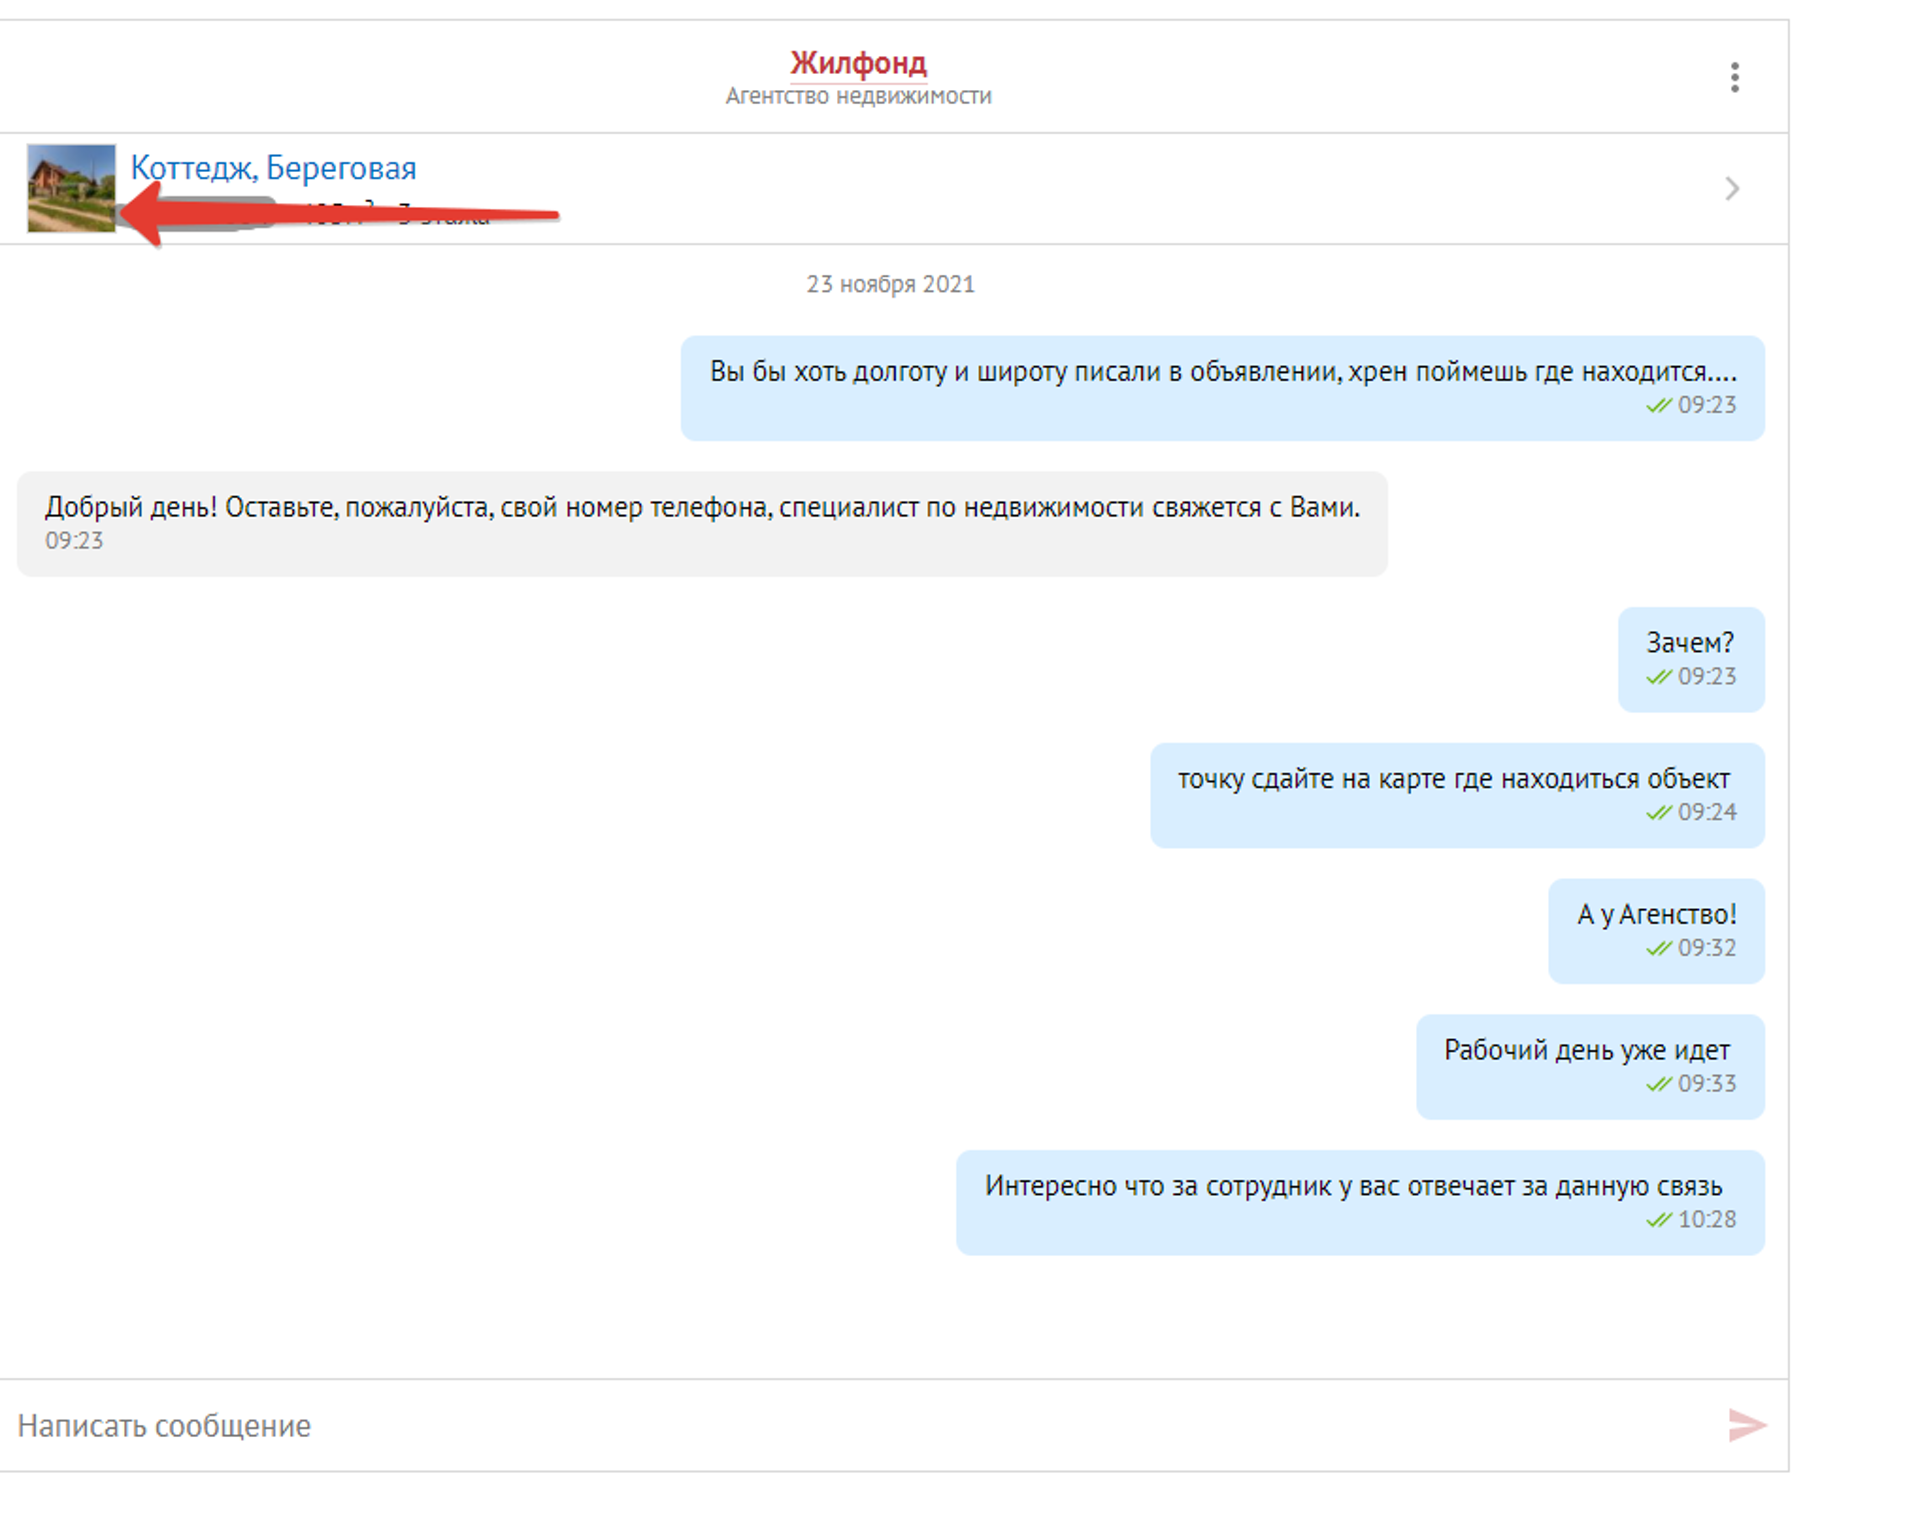
Task: Select the agency reply starting Добрый день!
Action: [702, 524]
